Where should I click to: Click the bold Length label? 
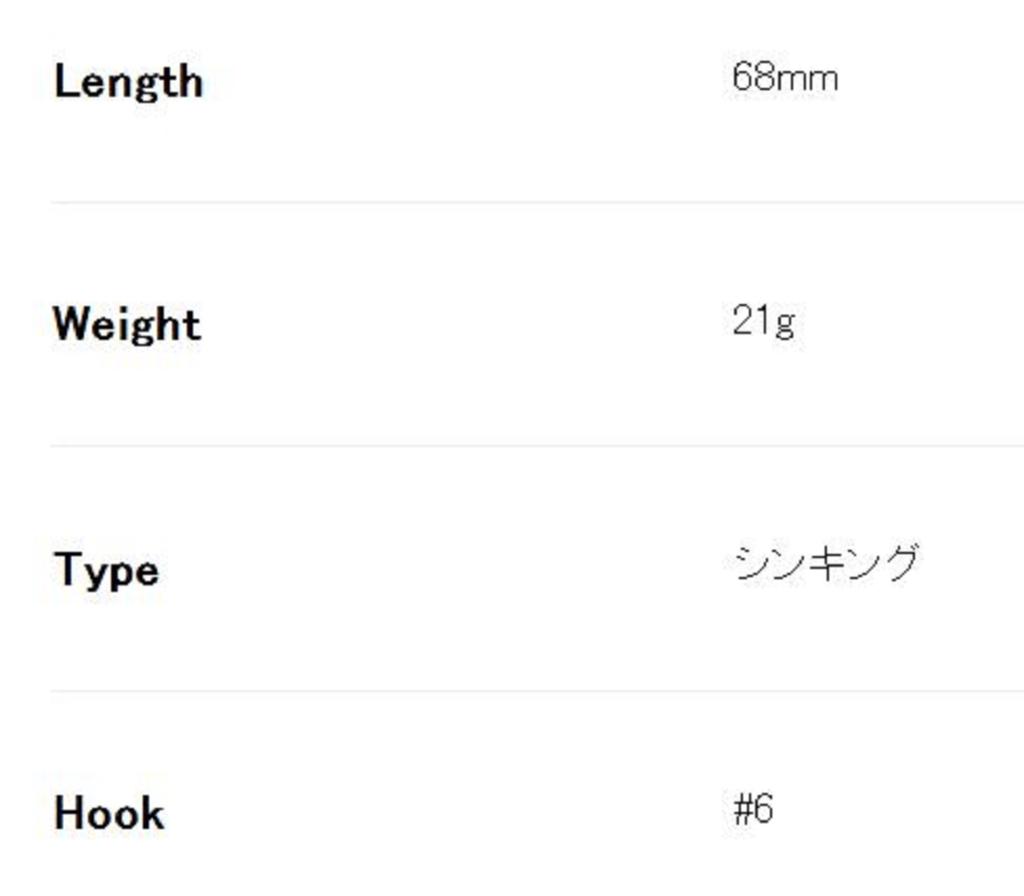(x=128, y=81)
